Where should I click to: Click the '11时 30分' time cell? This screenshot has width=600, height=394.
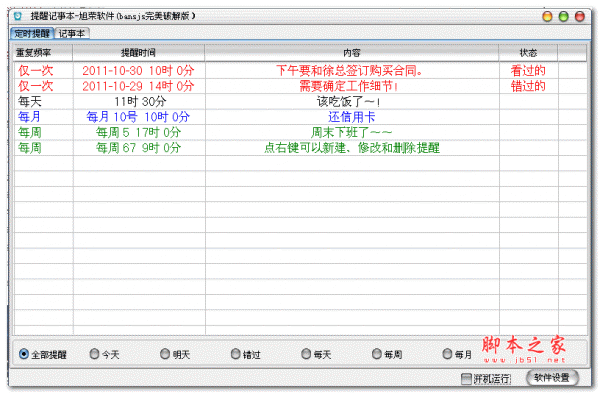(140, 102)
